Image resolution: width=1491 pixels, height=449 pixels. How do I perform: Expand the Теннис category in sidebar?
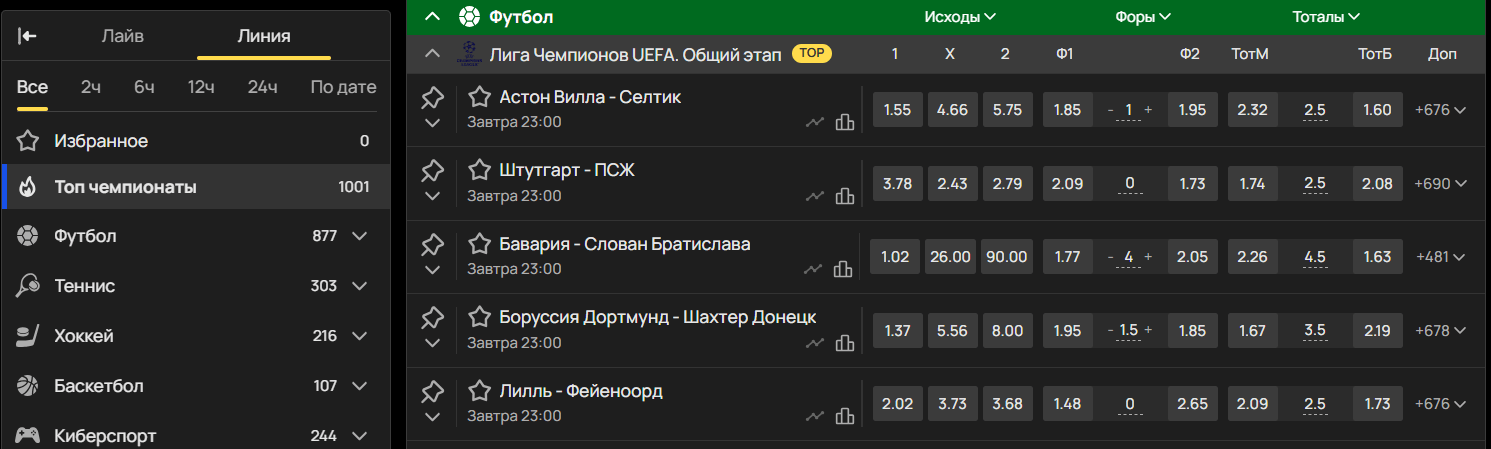[x=360, y=286]
